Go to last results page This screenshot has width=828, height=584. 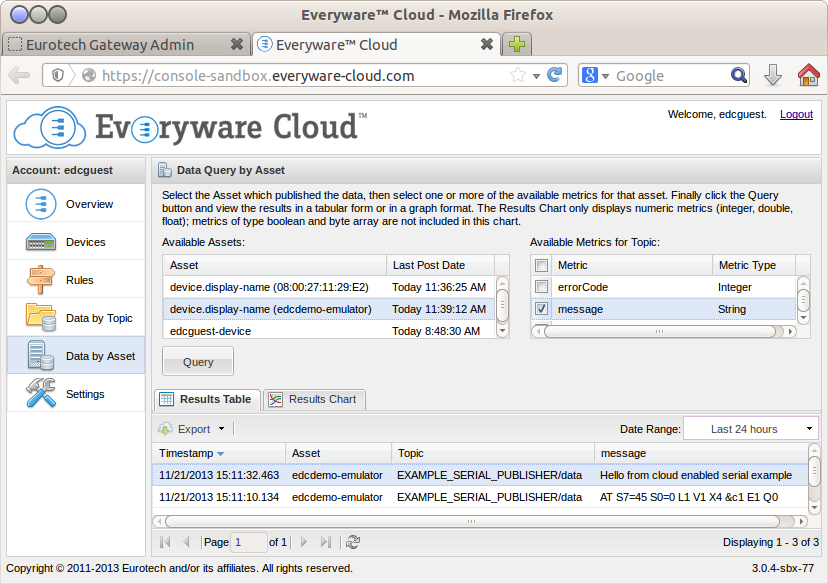click(326, 542)
